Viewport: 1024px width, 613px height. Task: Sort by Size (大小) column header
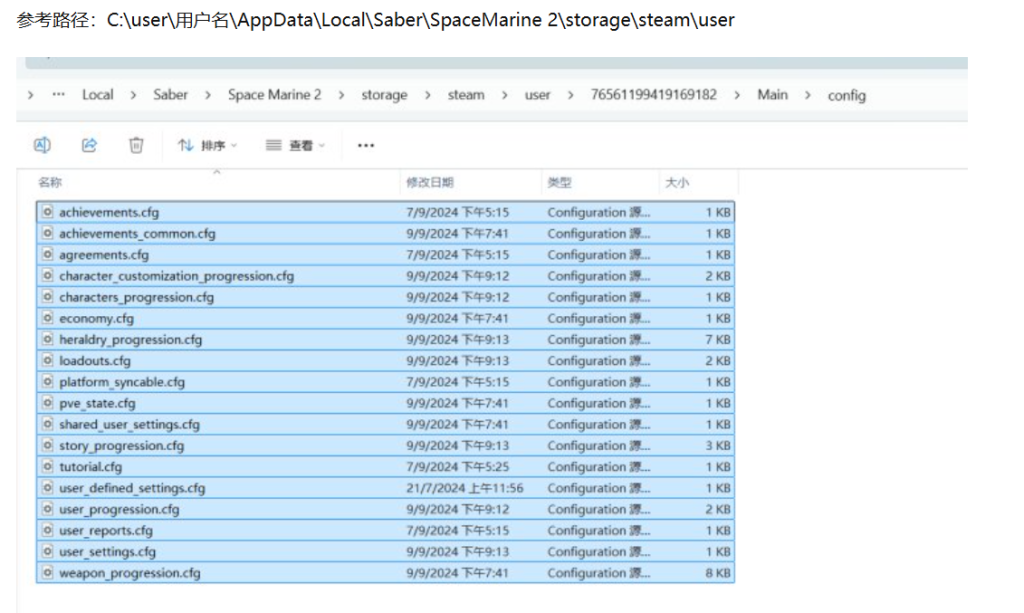pyautogui.click(x=677, y=182)
